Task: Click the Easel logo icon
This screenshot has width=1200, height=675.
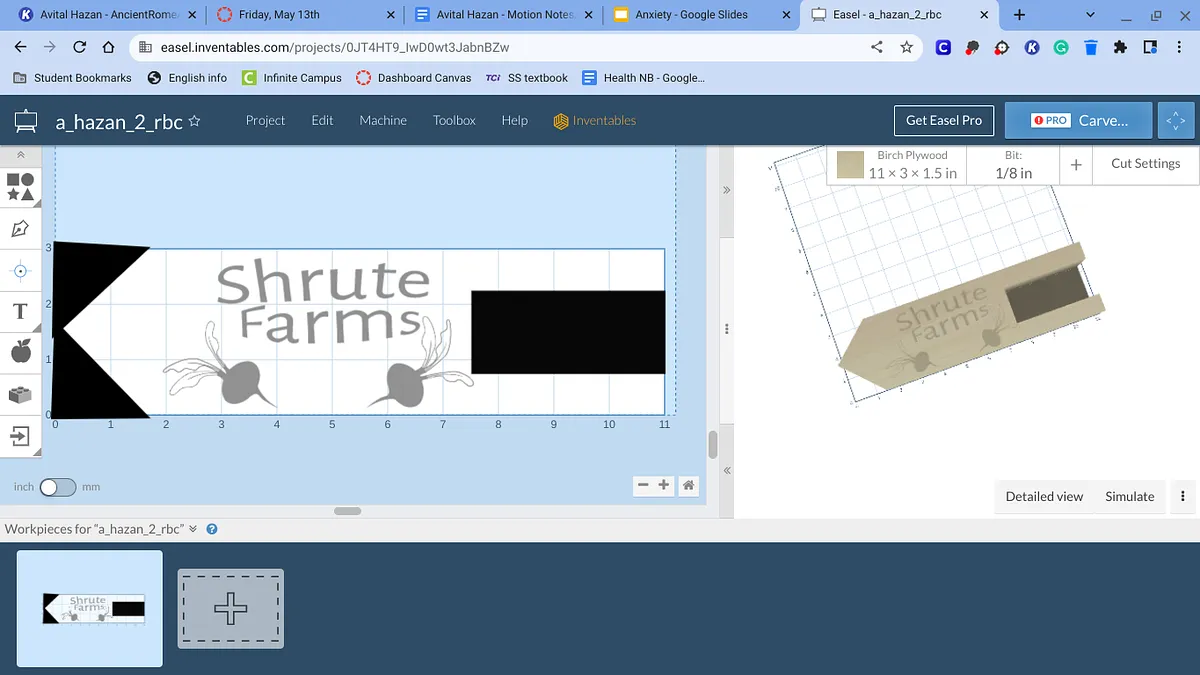Action: pyautogui.click(x=25, y=122)
